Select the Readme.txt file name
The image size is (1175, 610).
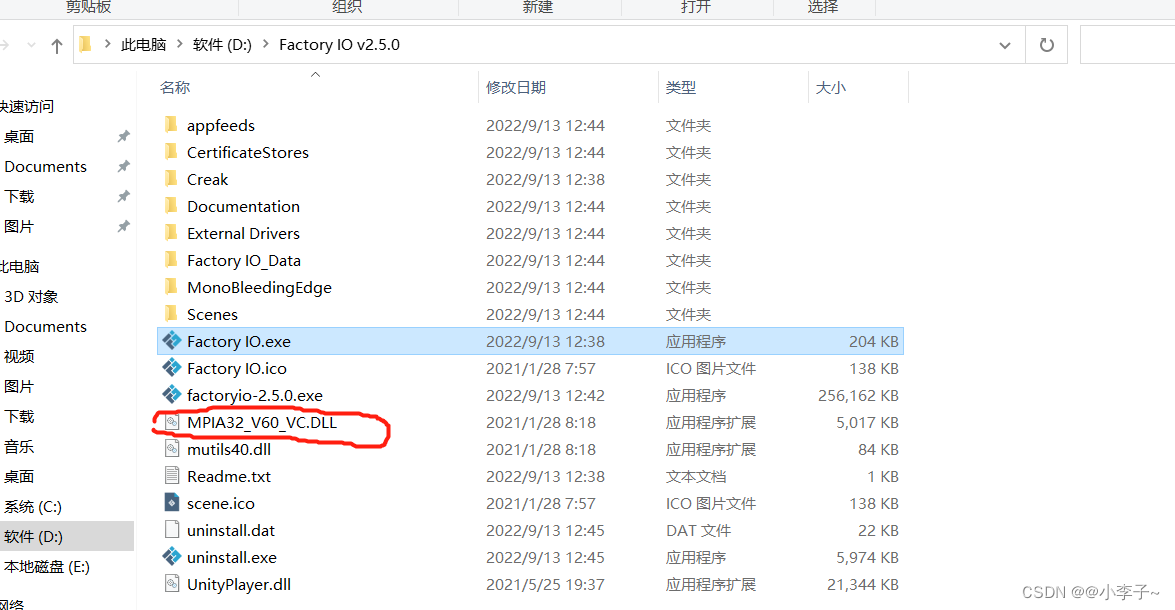229,477
